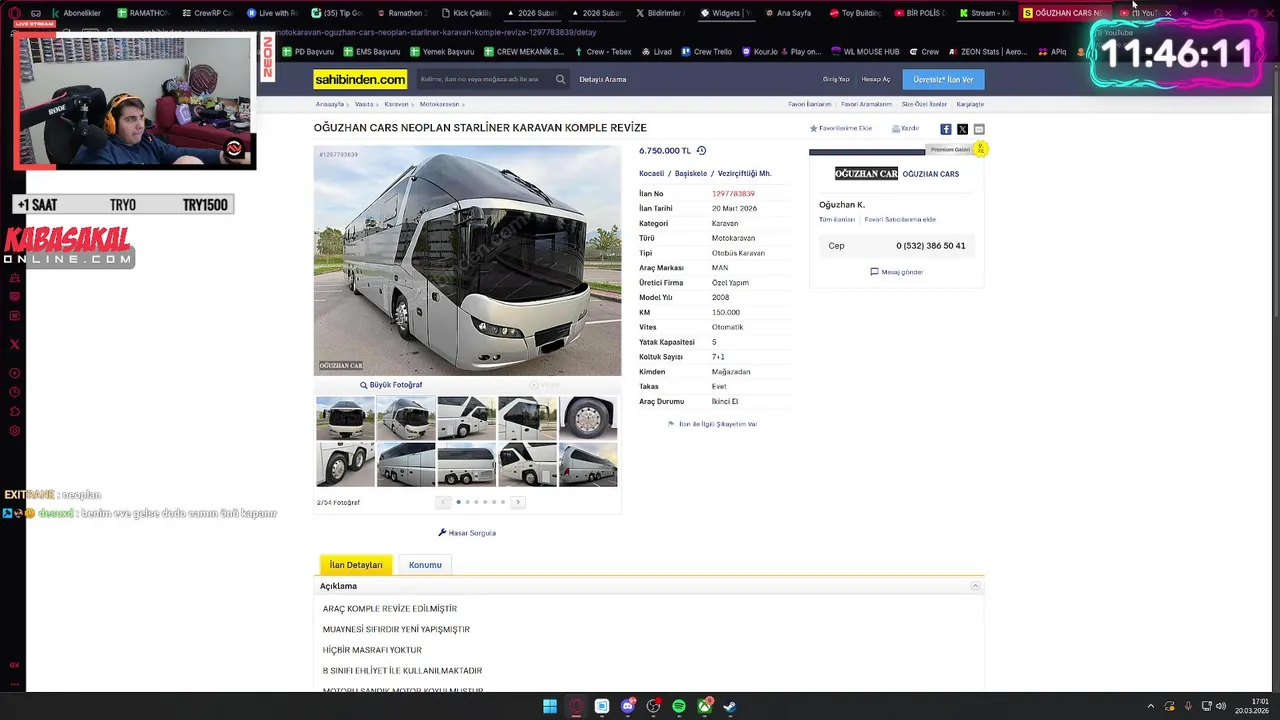Open Steam from the taskbar
The image size is (1280, 720).
(730, 706)
